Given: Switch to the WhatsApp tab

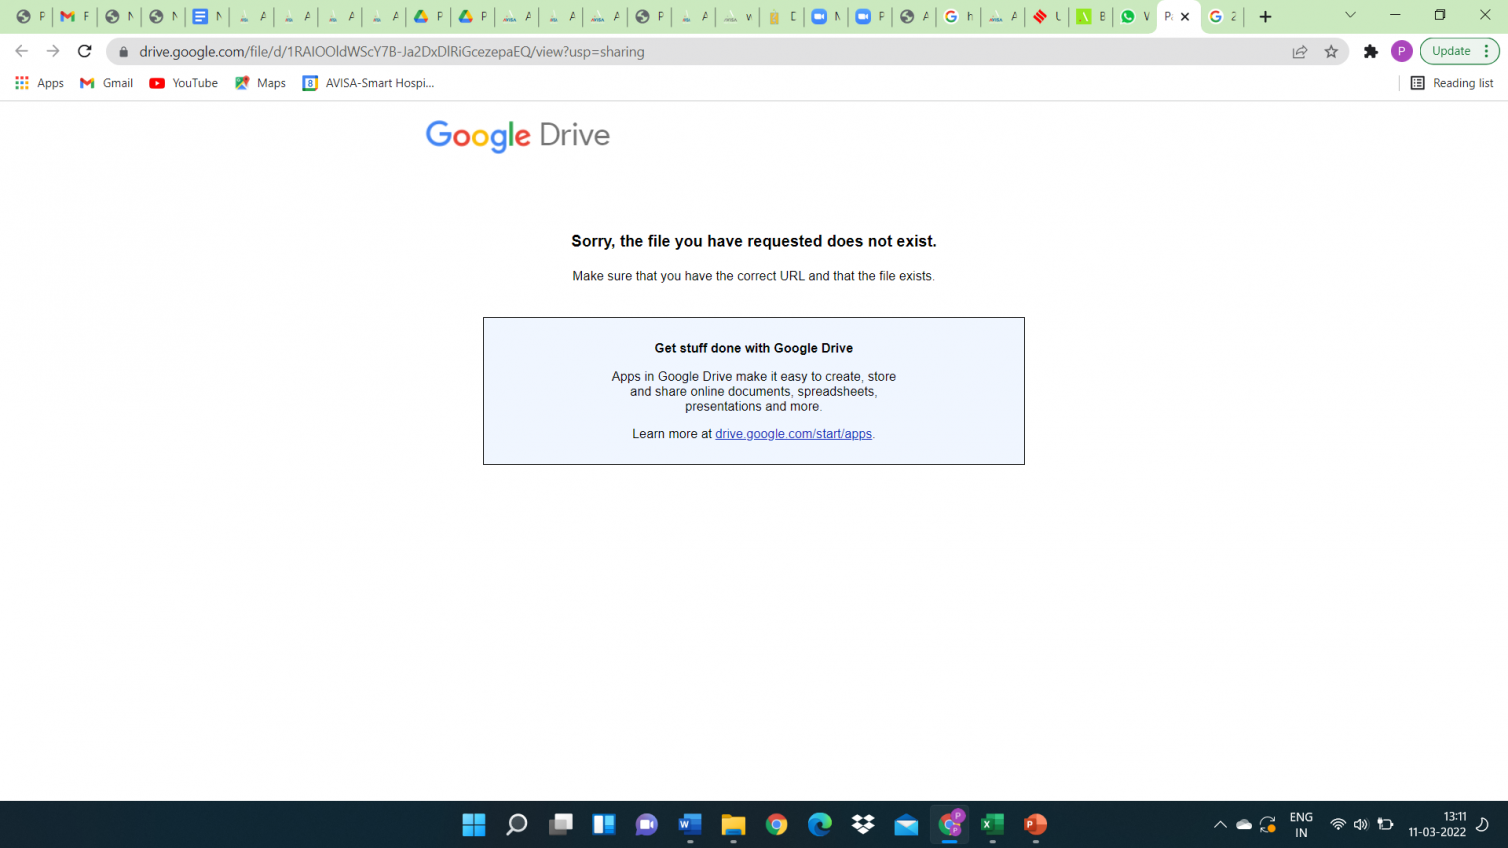Looking at the screenshot, I should coord(1135,16).
